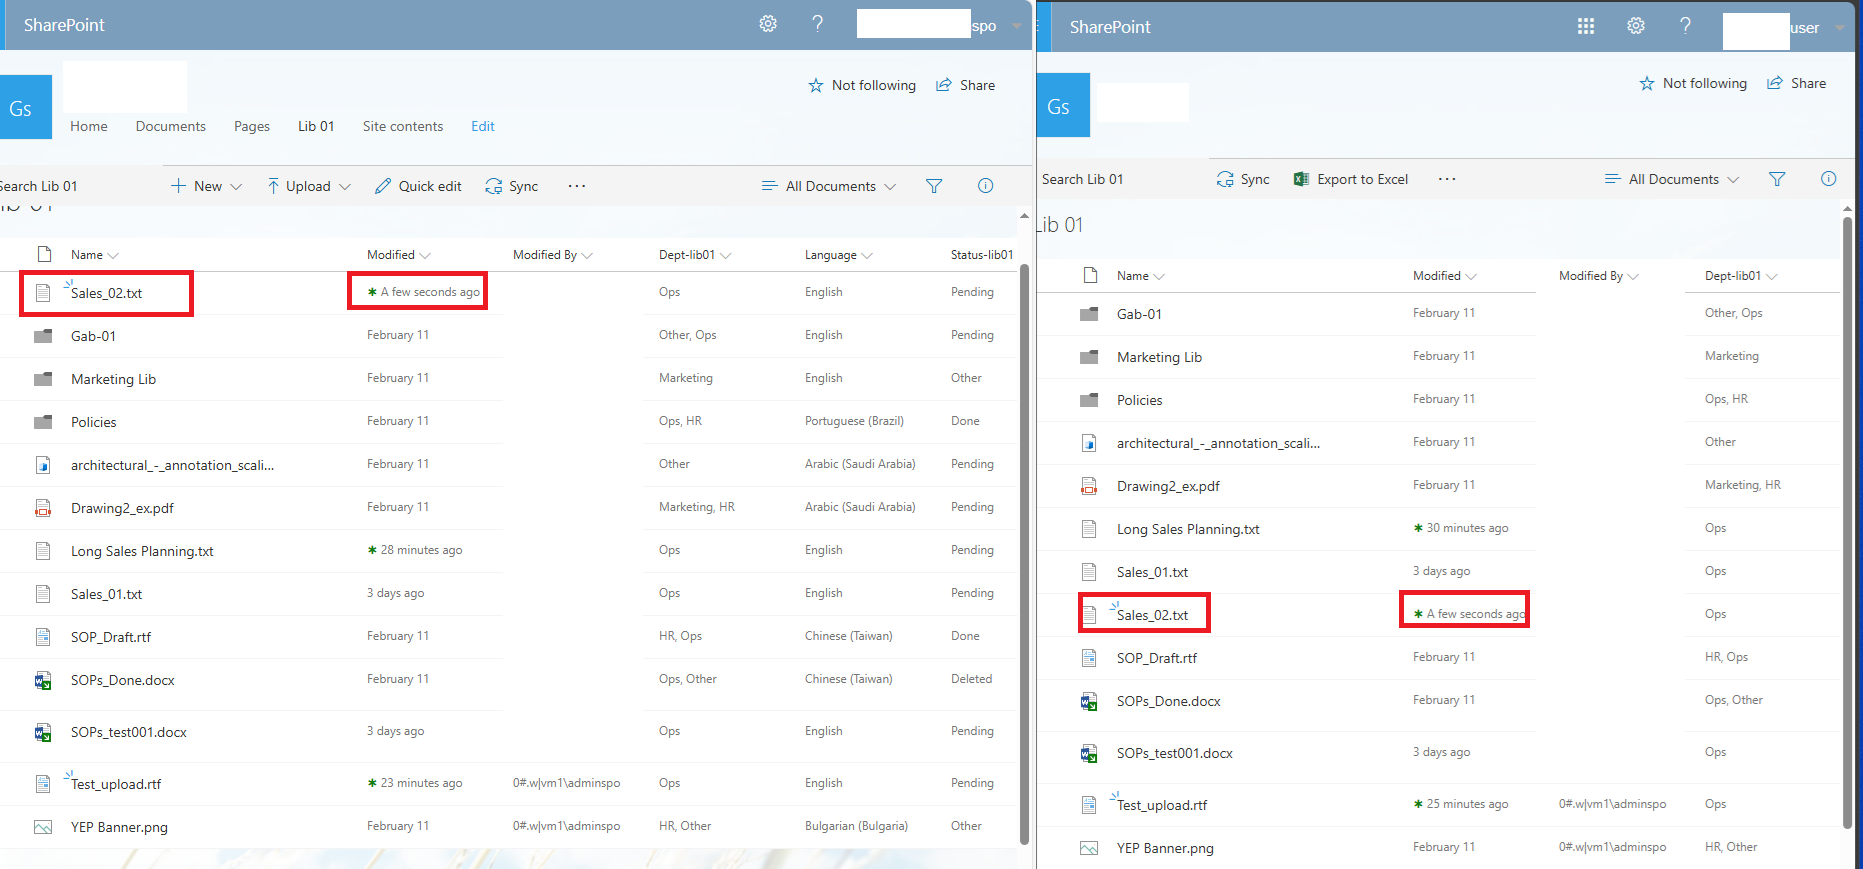Click Sales_01.txt file icon in left window

click(43, 594)
